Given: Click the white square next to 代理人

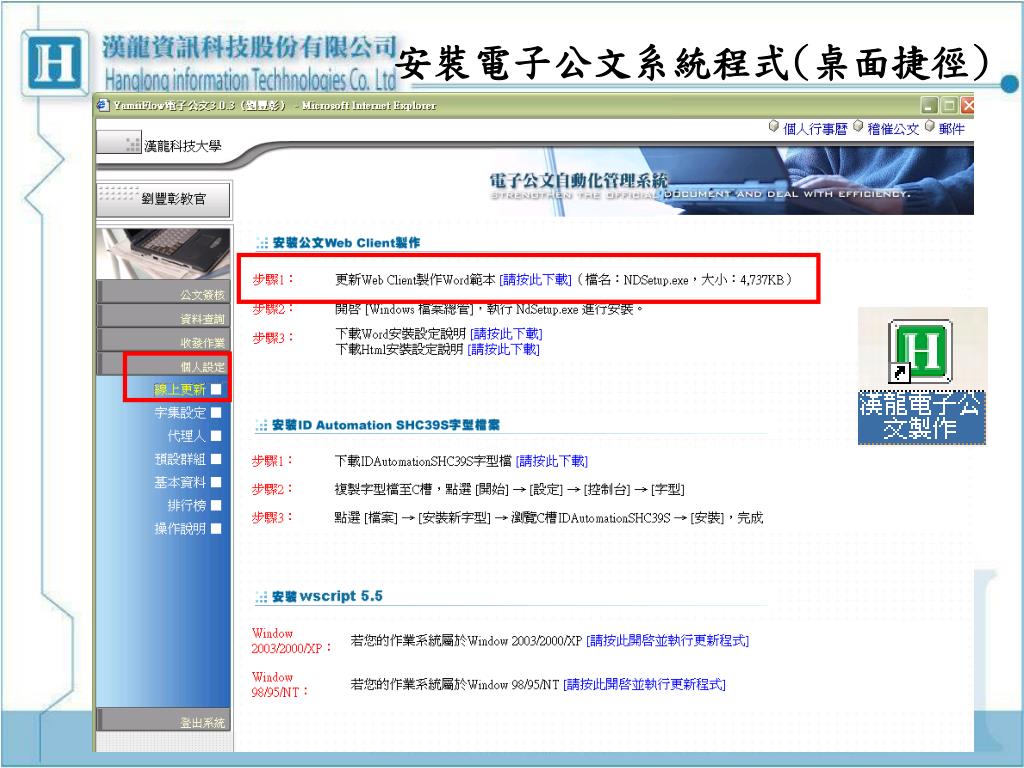Looking at the screenshot, I should point(216,436).
